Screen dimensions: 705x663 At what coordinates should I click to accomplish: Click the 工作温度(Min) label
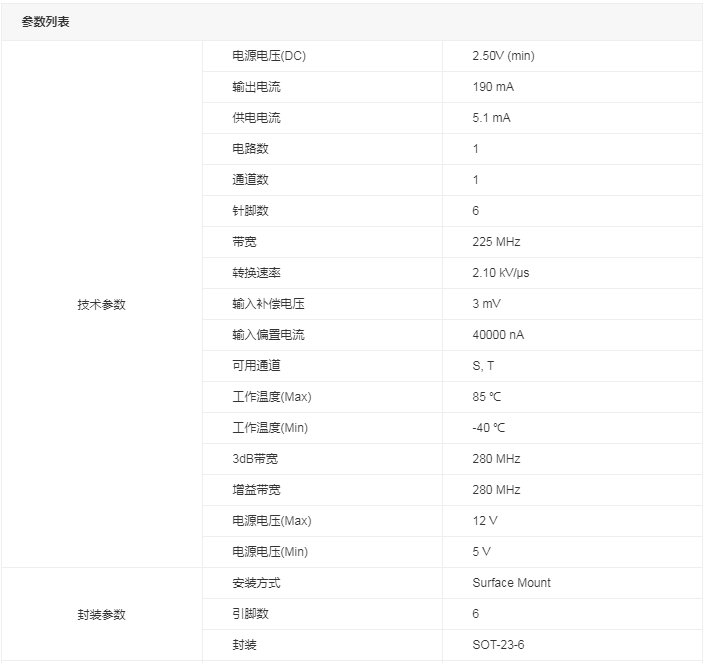tap(270, 428)
